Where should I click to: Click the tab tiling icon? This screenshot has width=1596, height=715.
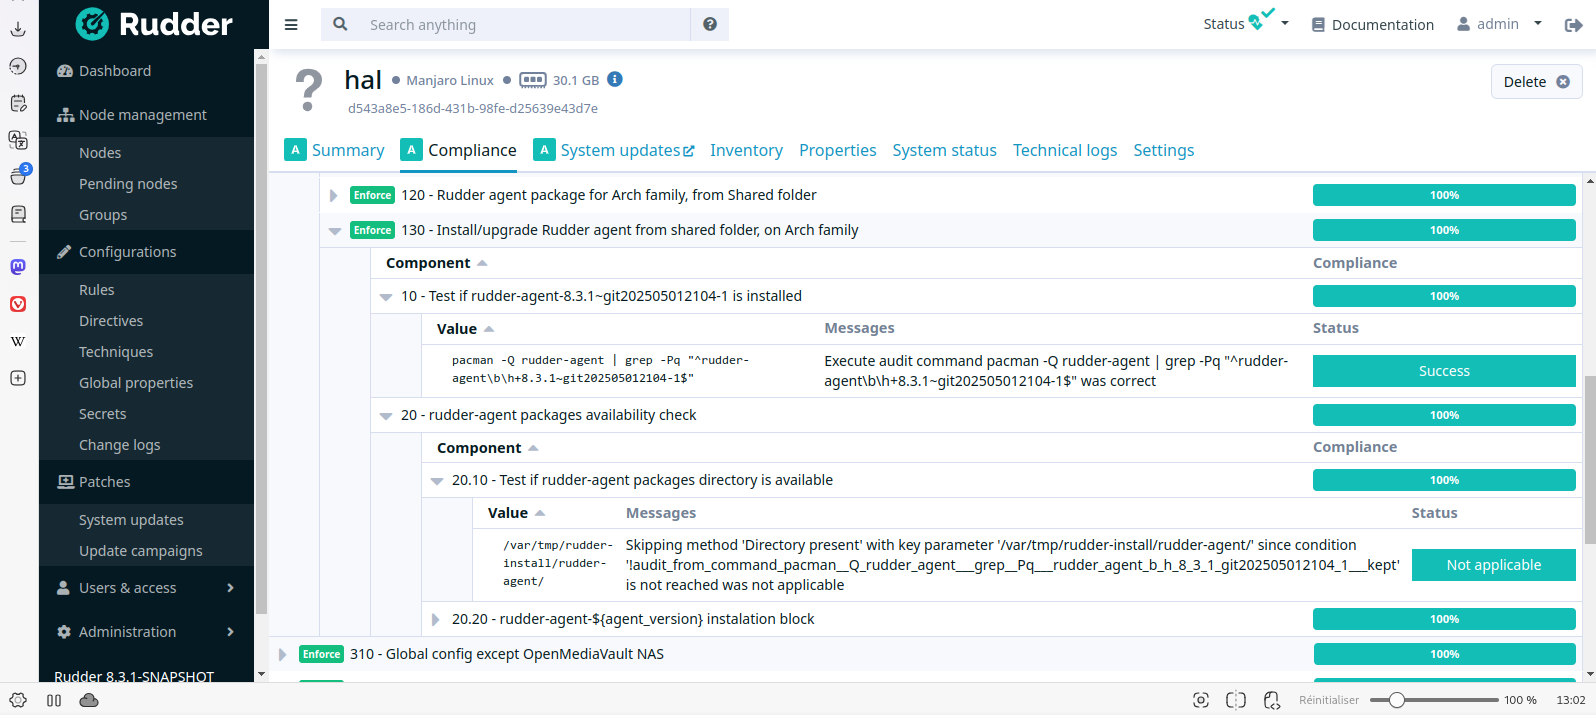(x=1236, y=700)
